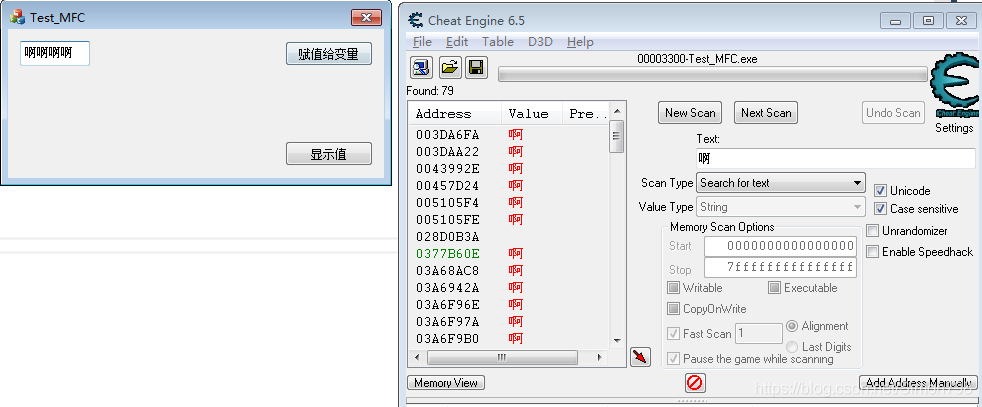The image size is (982, 407).
Task: Toggle Pause the game while scanning
Action: click(x=674, y=359)
